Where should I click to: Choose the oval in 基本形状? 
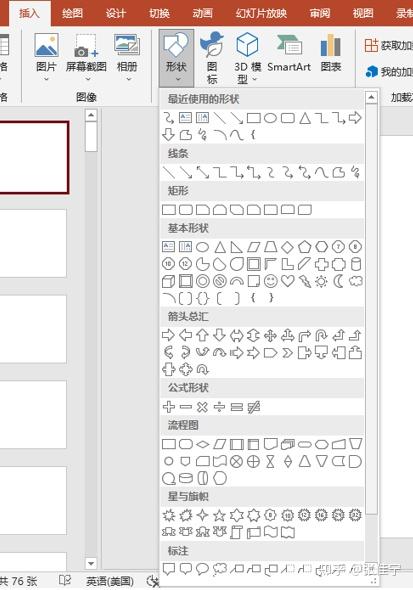coord(202,247)
